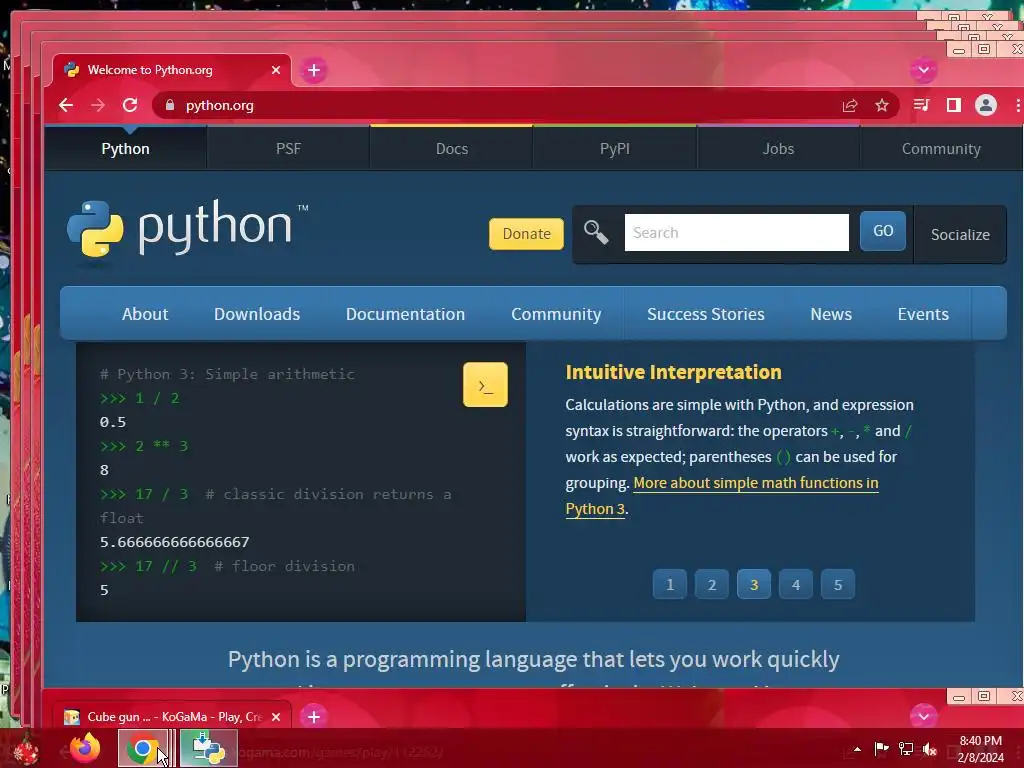Open the Events menu
The image size is (1024, 768).
pos(923,314)
